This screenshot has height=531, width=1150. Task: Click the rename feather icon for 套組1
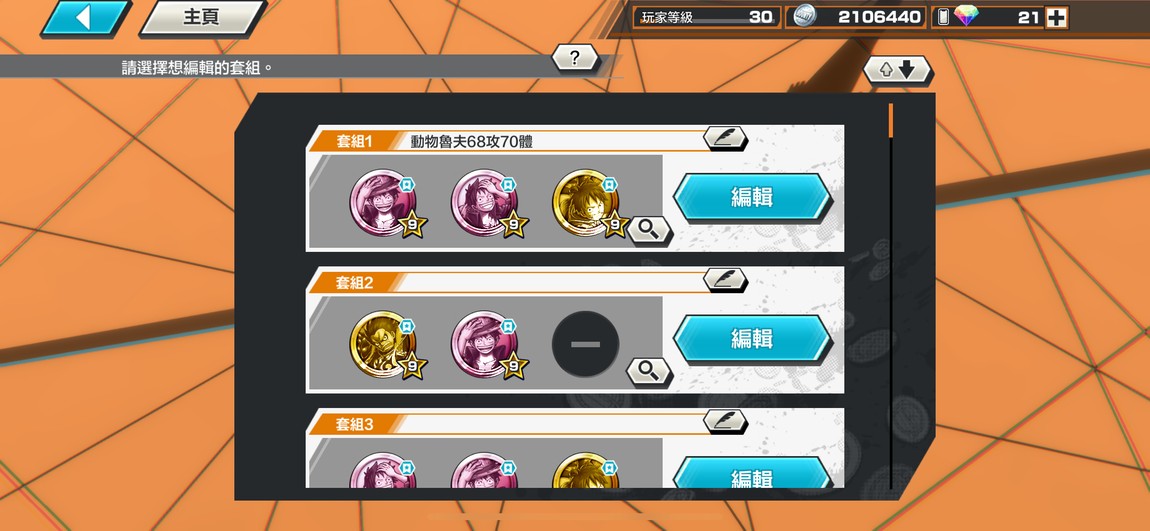(725, 139)
